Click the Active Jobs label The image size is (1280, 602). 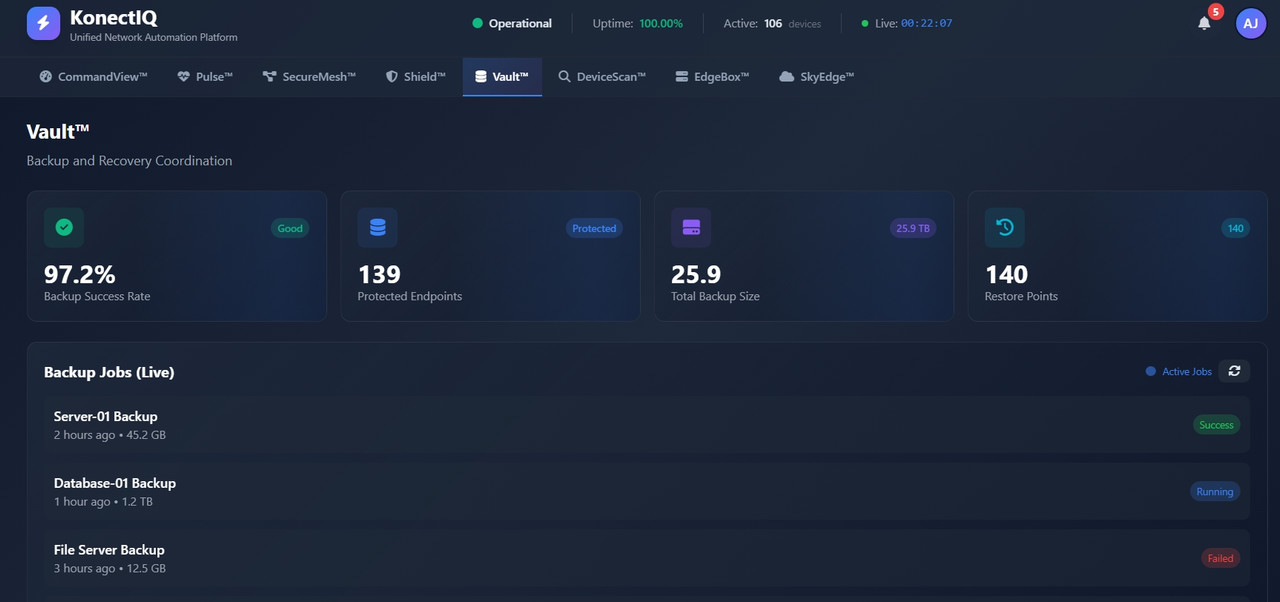pyautogui.click(x=1187, y=372)
